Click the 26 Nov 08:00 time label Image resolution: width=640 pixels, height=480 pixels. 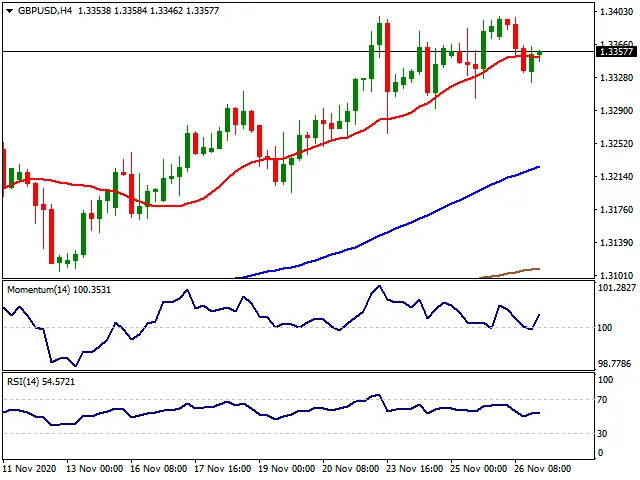point(542,469)
